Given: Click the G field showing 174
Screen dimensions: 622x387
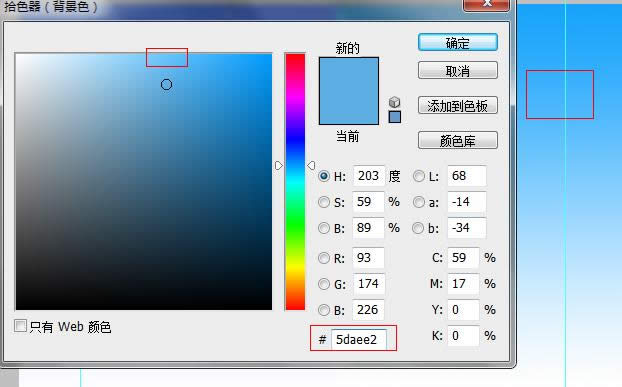Looking at the screenshot, I should 369,284.
